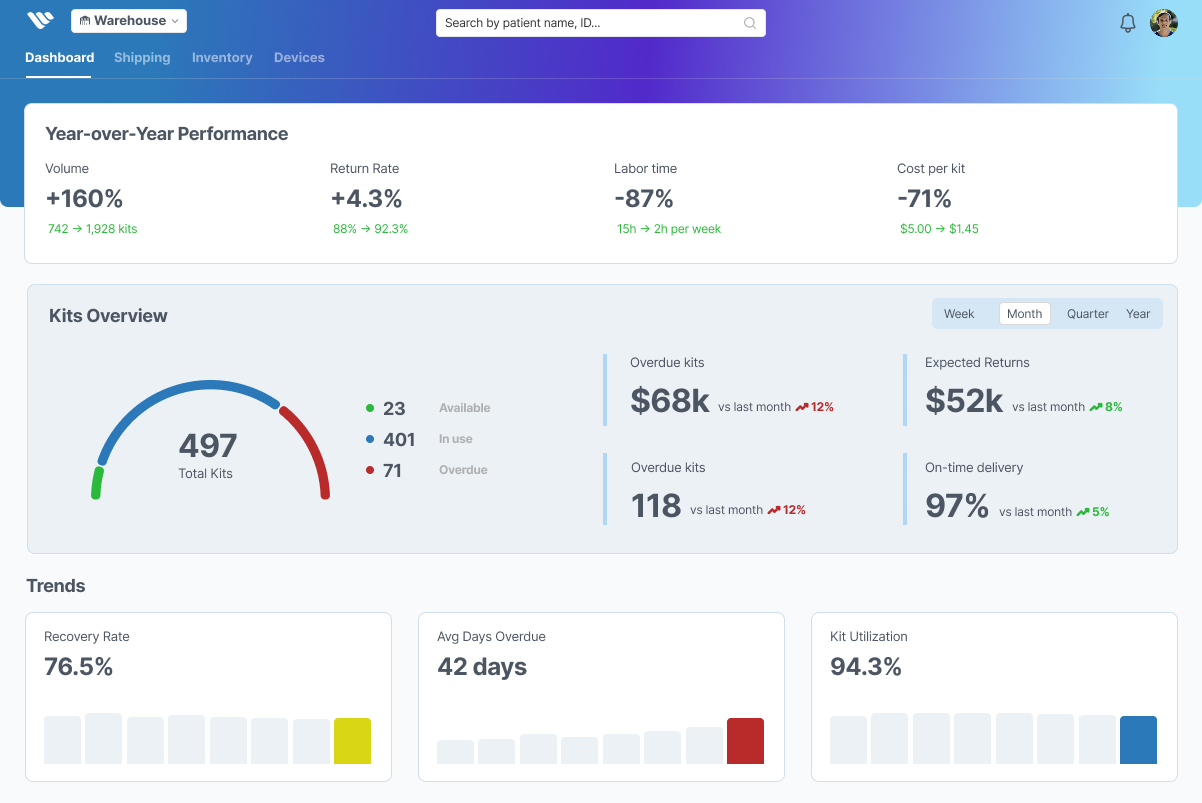Click the Devices navigation link
The width and height of the screenshot is (1202, 803).
pos(298,57)
